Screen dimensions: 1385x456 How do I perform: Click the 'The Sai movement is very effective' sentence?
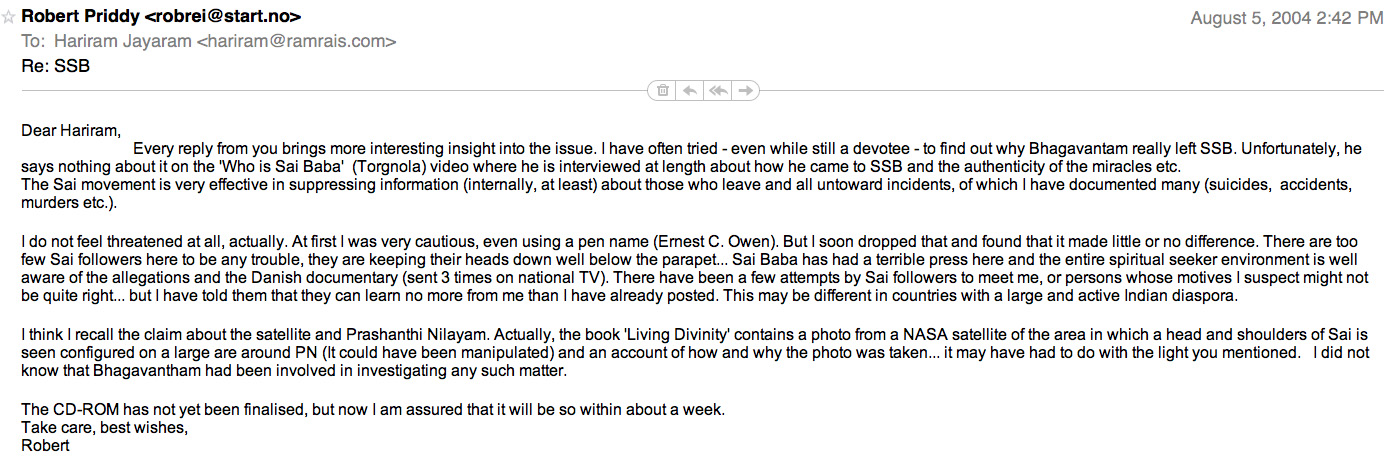(300, 187)
